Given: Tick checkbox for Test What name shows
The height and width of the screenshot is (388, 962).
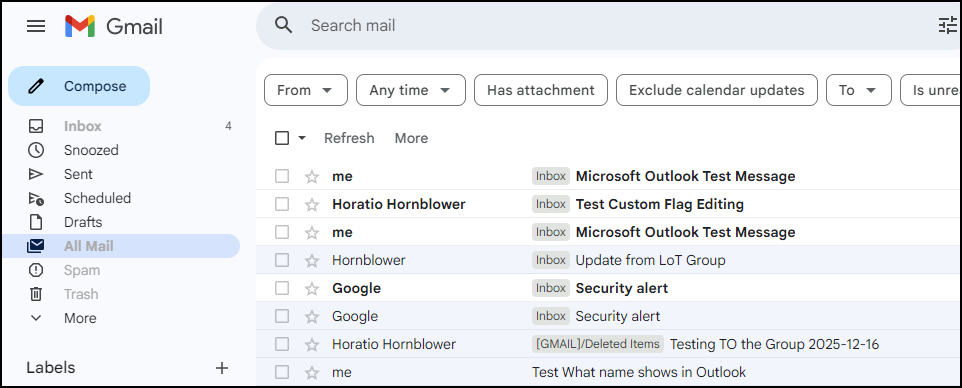Looking at the screenshot, I should coord(282,373).
